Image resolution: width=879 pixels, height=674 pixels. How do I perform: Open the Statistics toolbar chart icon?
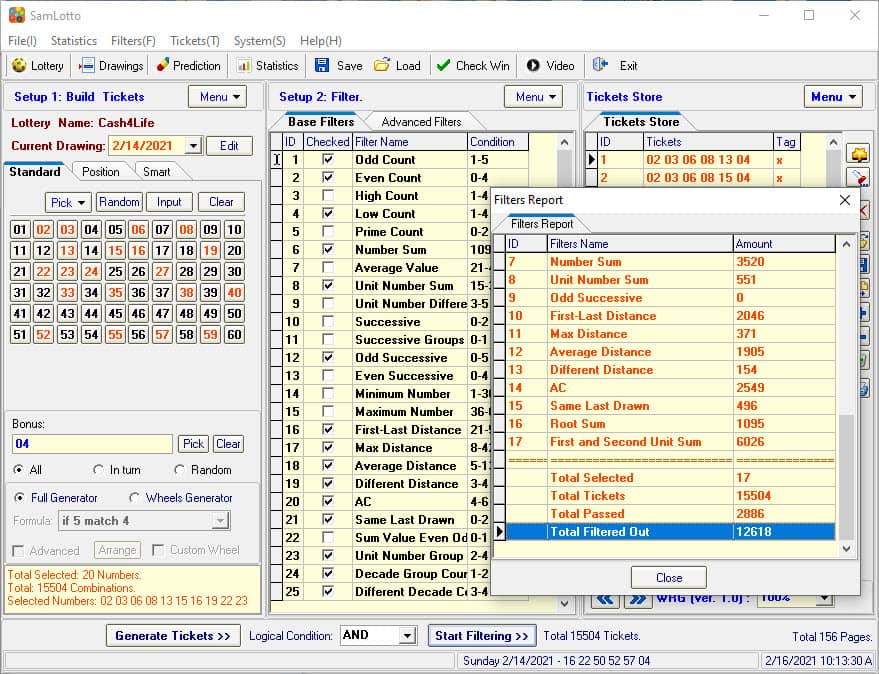[x=244, y=66]
